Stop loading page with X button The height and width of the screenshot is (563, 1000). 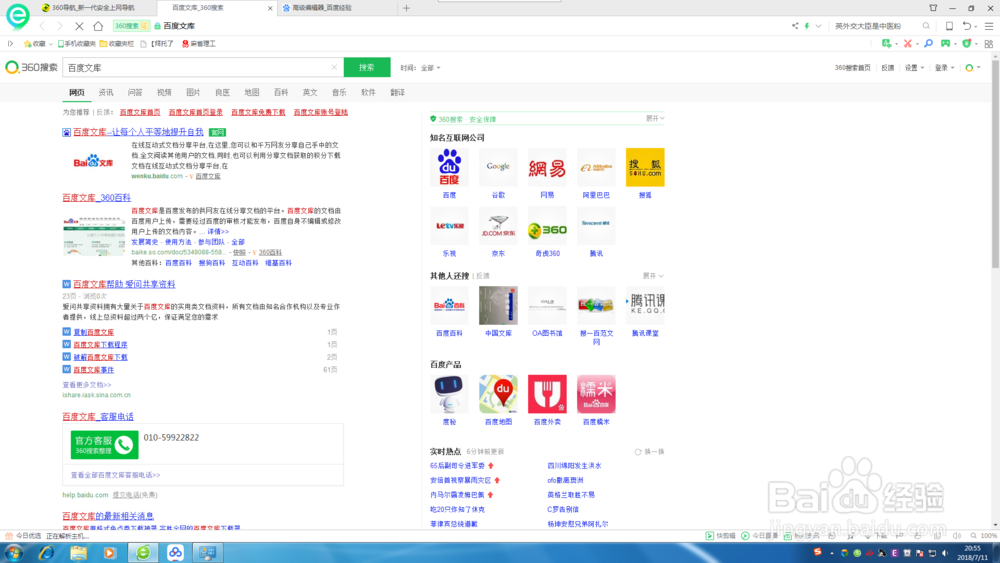(79, 26)
